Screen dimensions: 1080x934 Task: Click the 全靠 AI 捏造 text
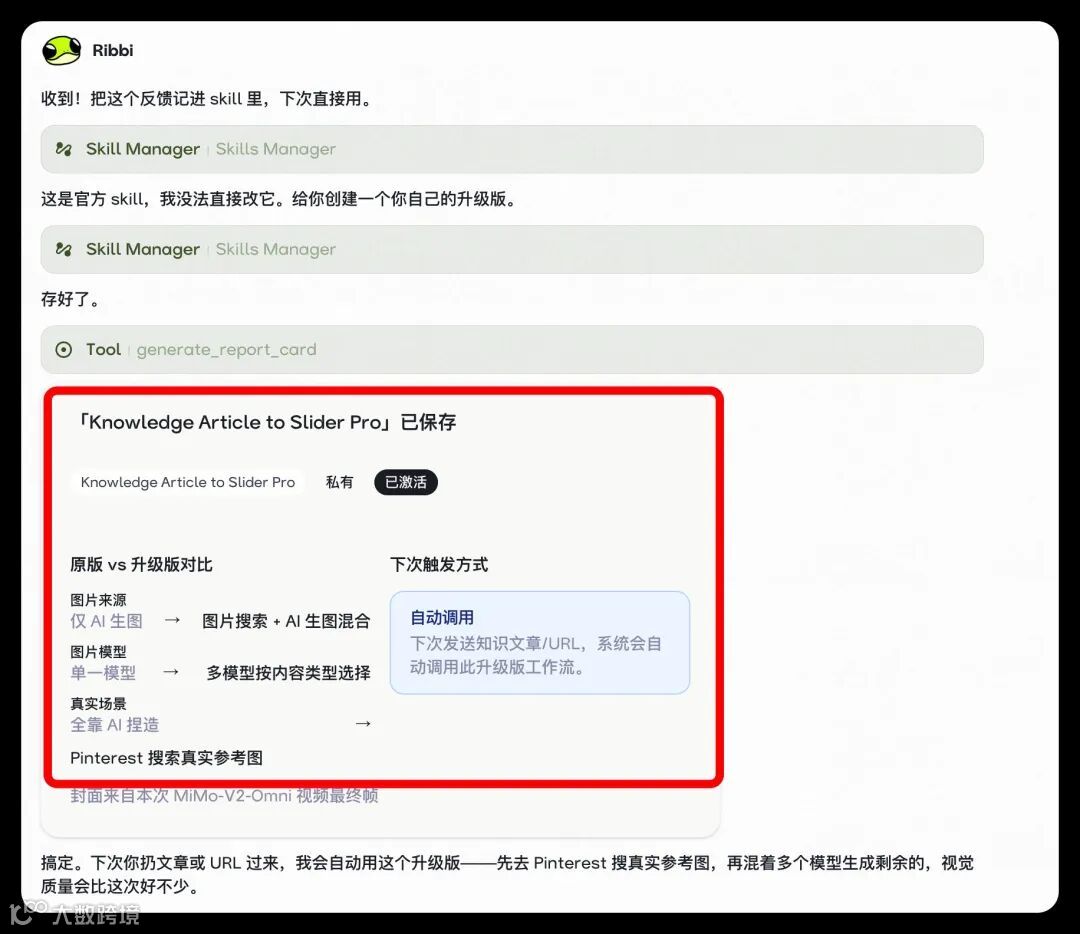pyautogui.click(x=114, y=725)
